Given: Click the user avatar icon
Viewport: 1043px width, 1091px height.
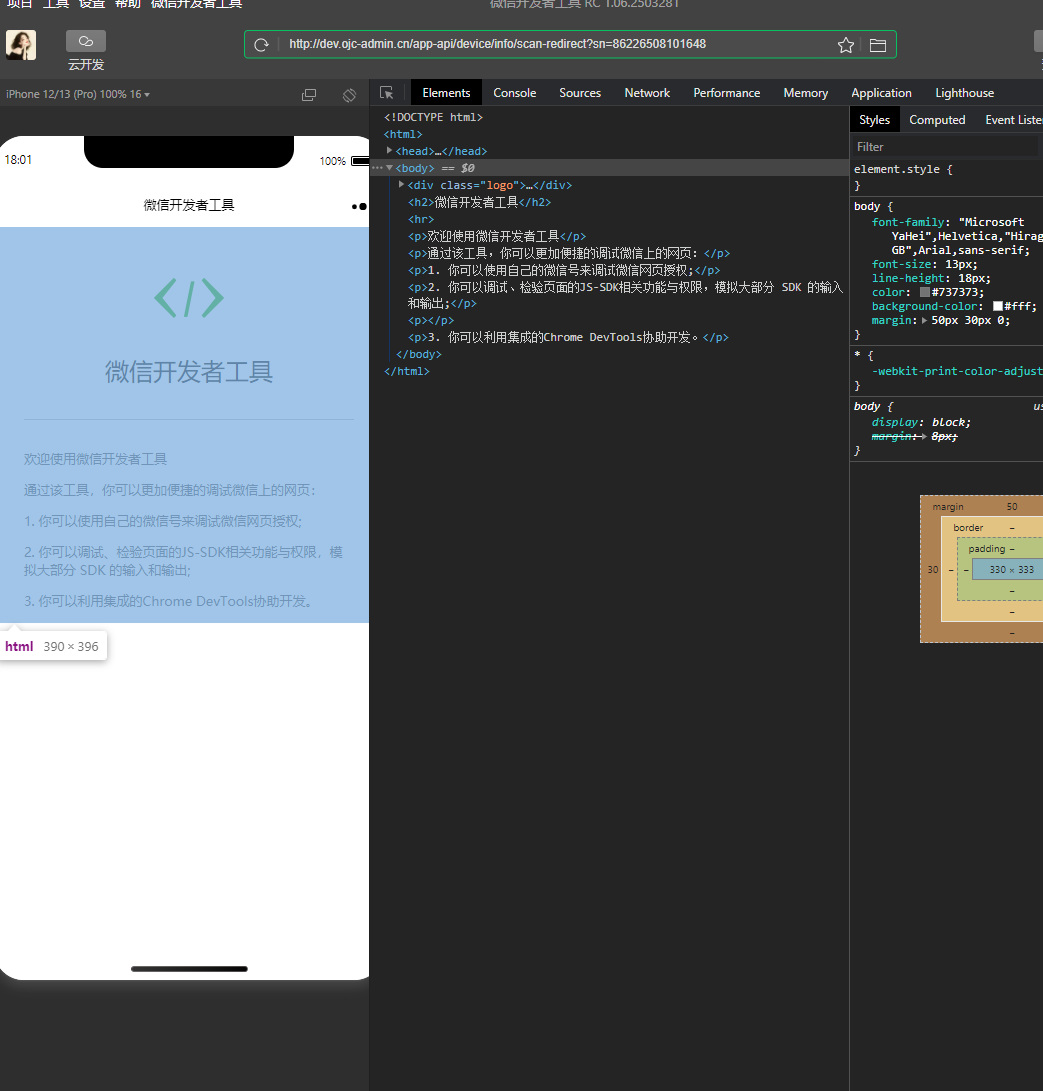Looking at the screenshot, I should pyautogui.click(x=21, y=45).
